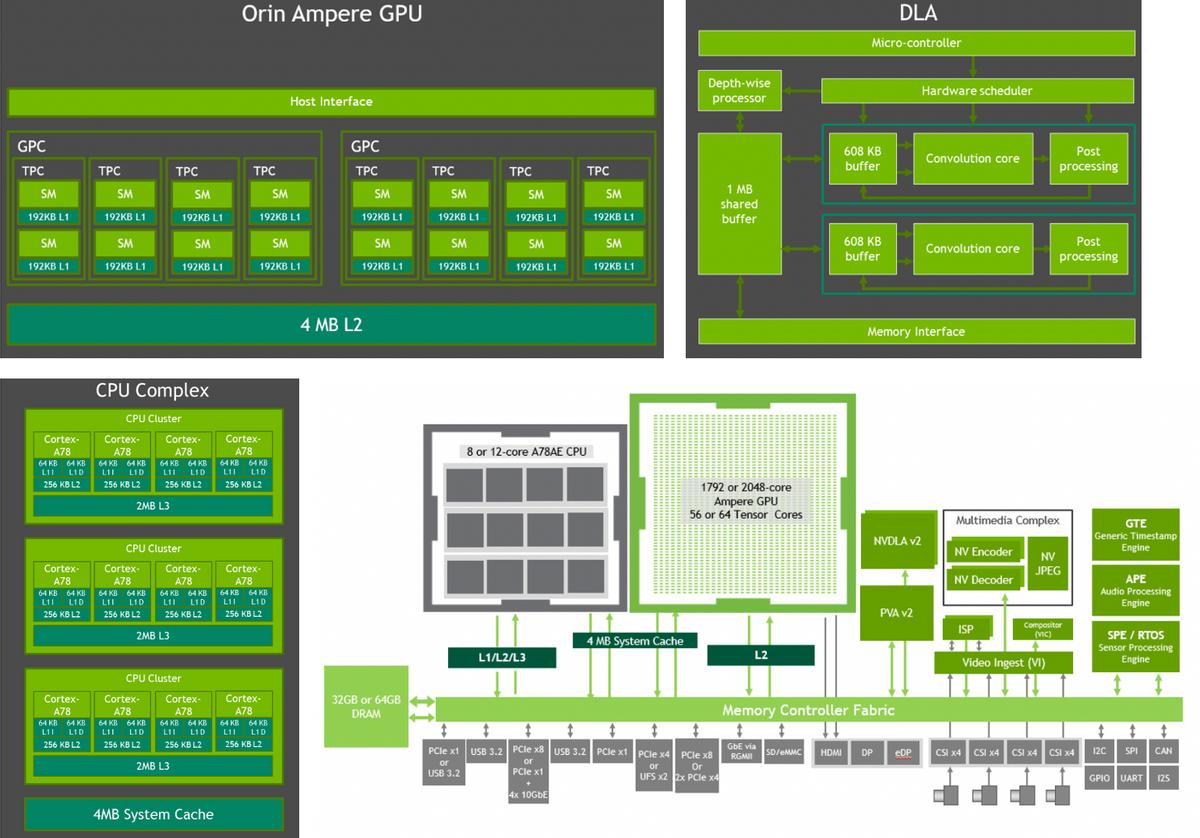Expand the Multimedia Complex group
Viewport: 1200px width, 838px height.
pyautogui.click(x=1006, y=520)
